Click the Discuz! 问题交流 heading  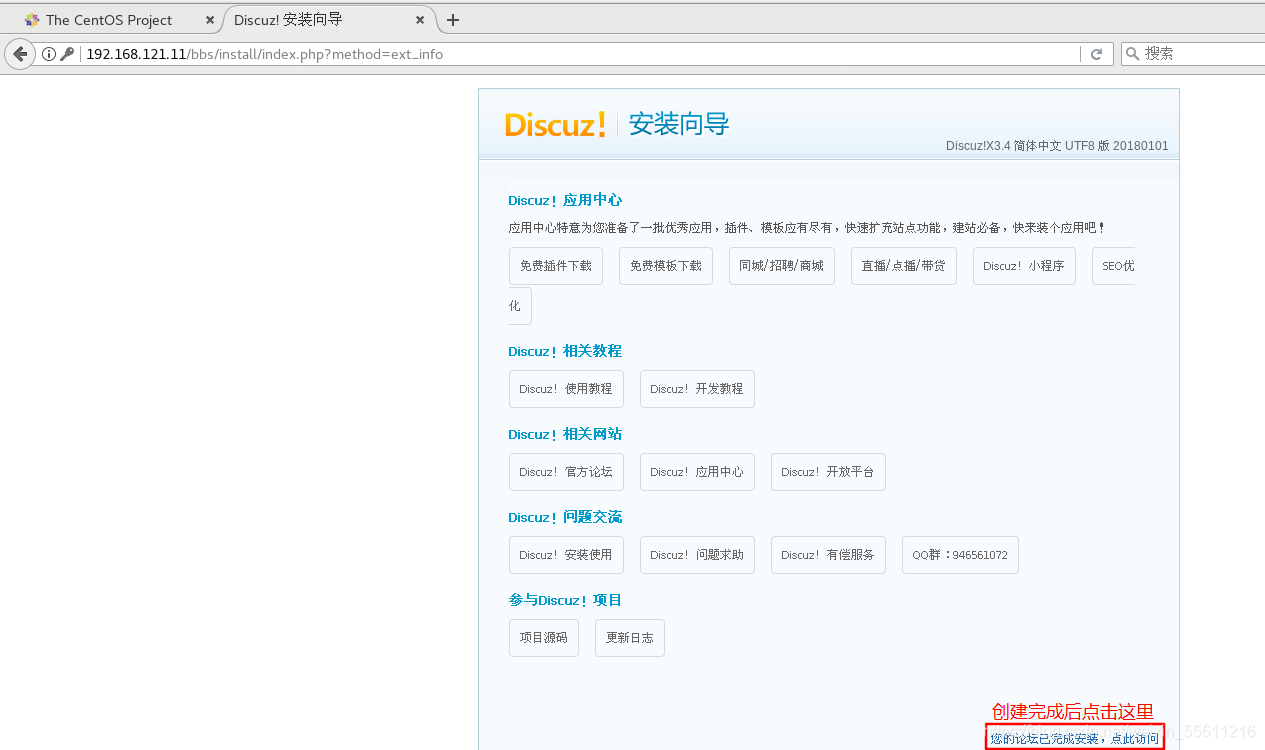(565, 517)
